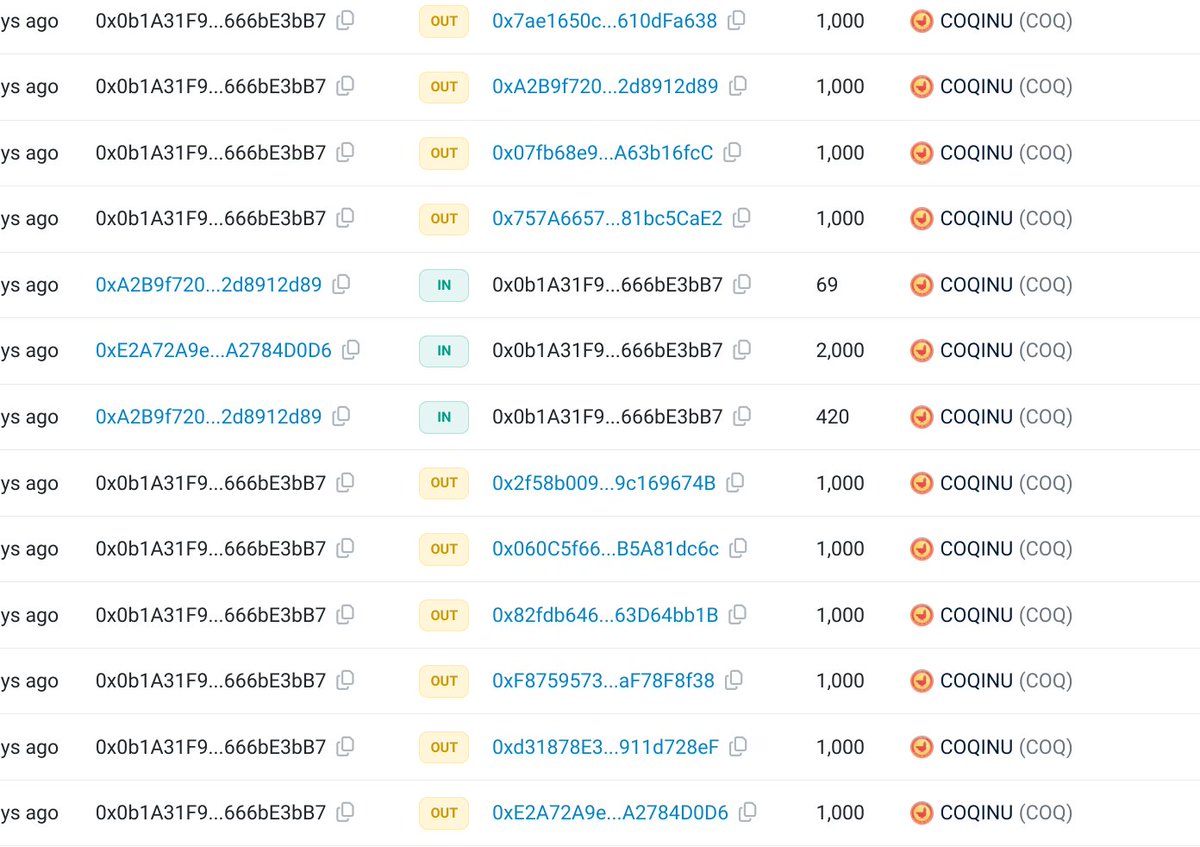The width and height of the screenshot is (1200, 847).
Task: Open sender link 0xE2A72A9e...A2784D0D6 in 2,000 row
Action: tap(214, 350)
